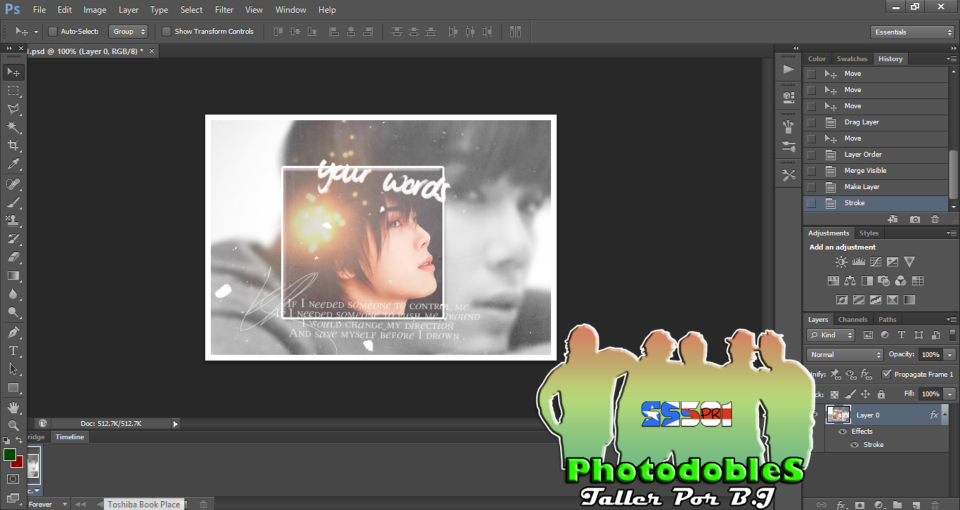Select Layer 0 thumbnail in Layers
Viewport: 960px width, 510px height.
coord(838,415)
